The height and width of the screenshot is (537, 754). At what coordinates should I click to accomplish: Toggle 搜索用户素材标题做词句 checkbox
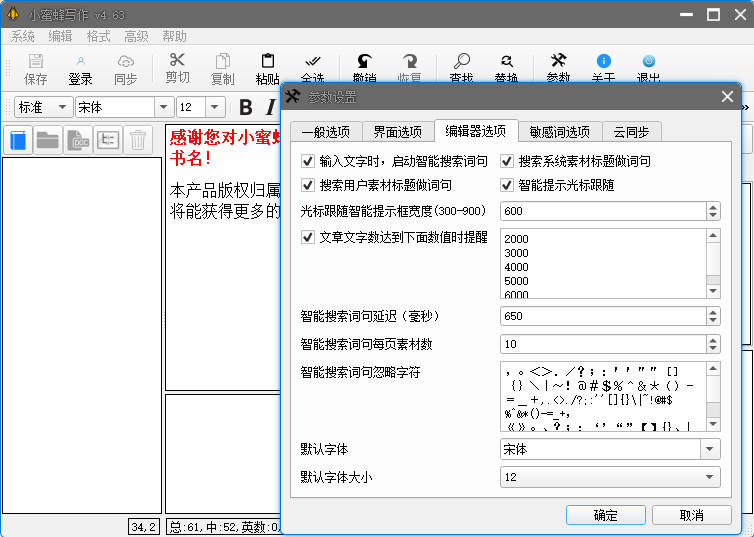click(308, 185)
